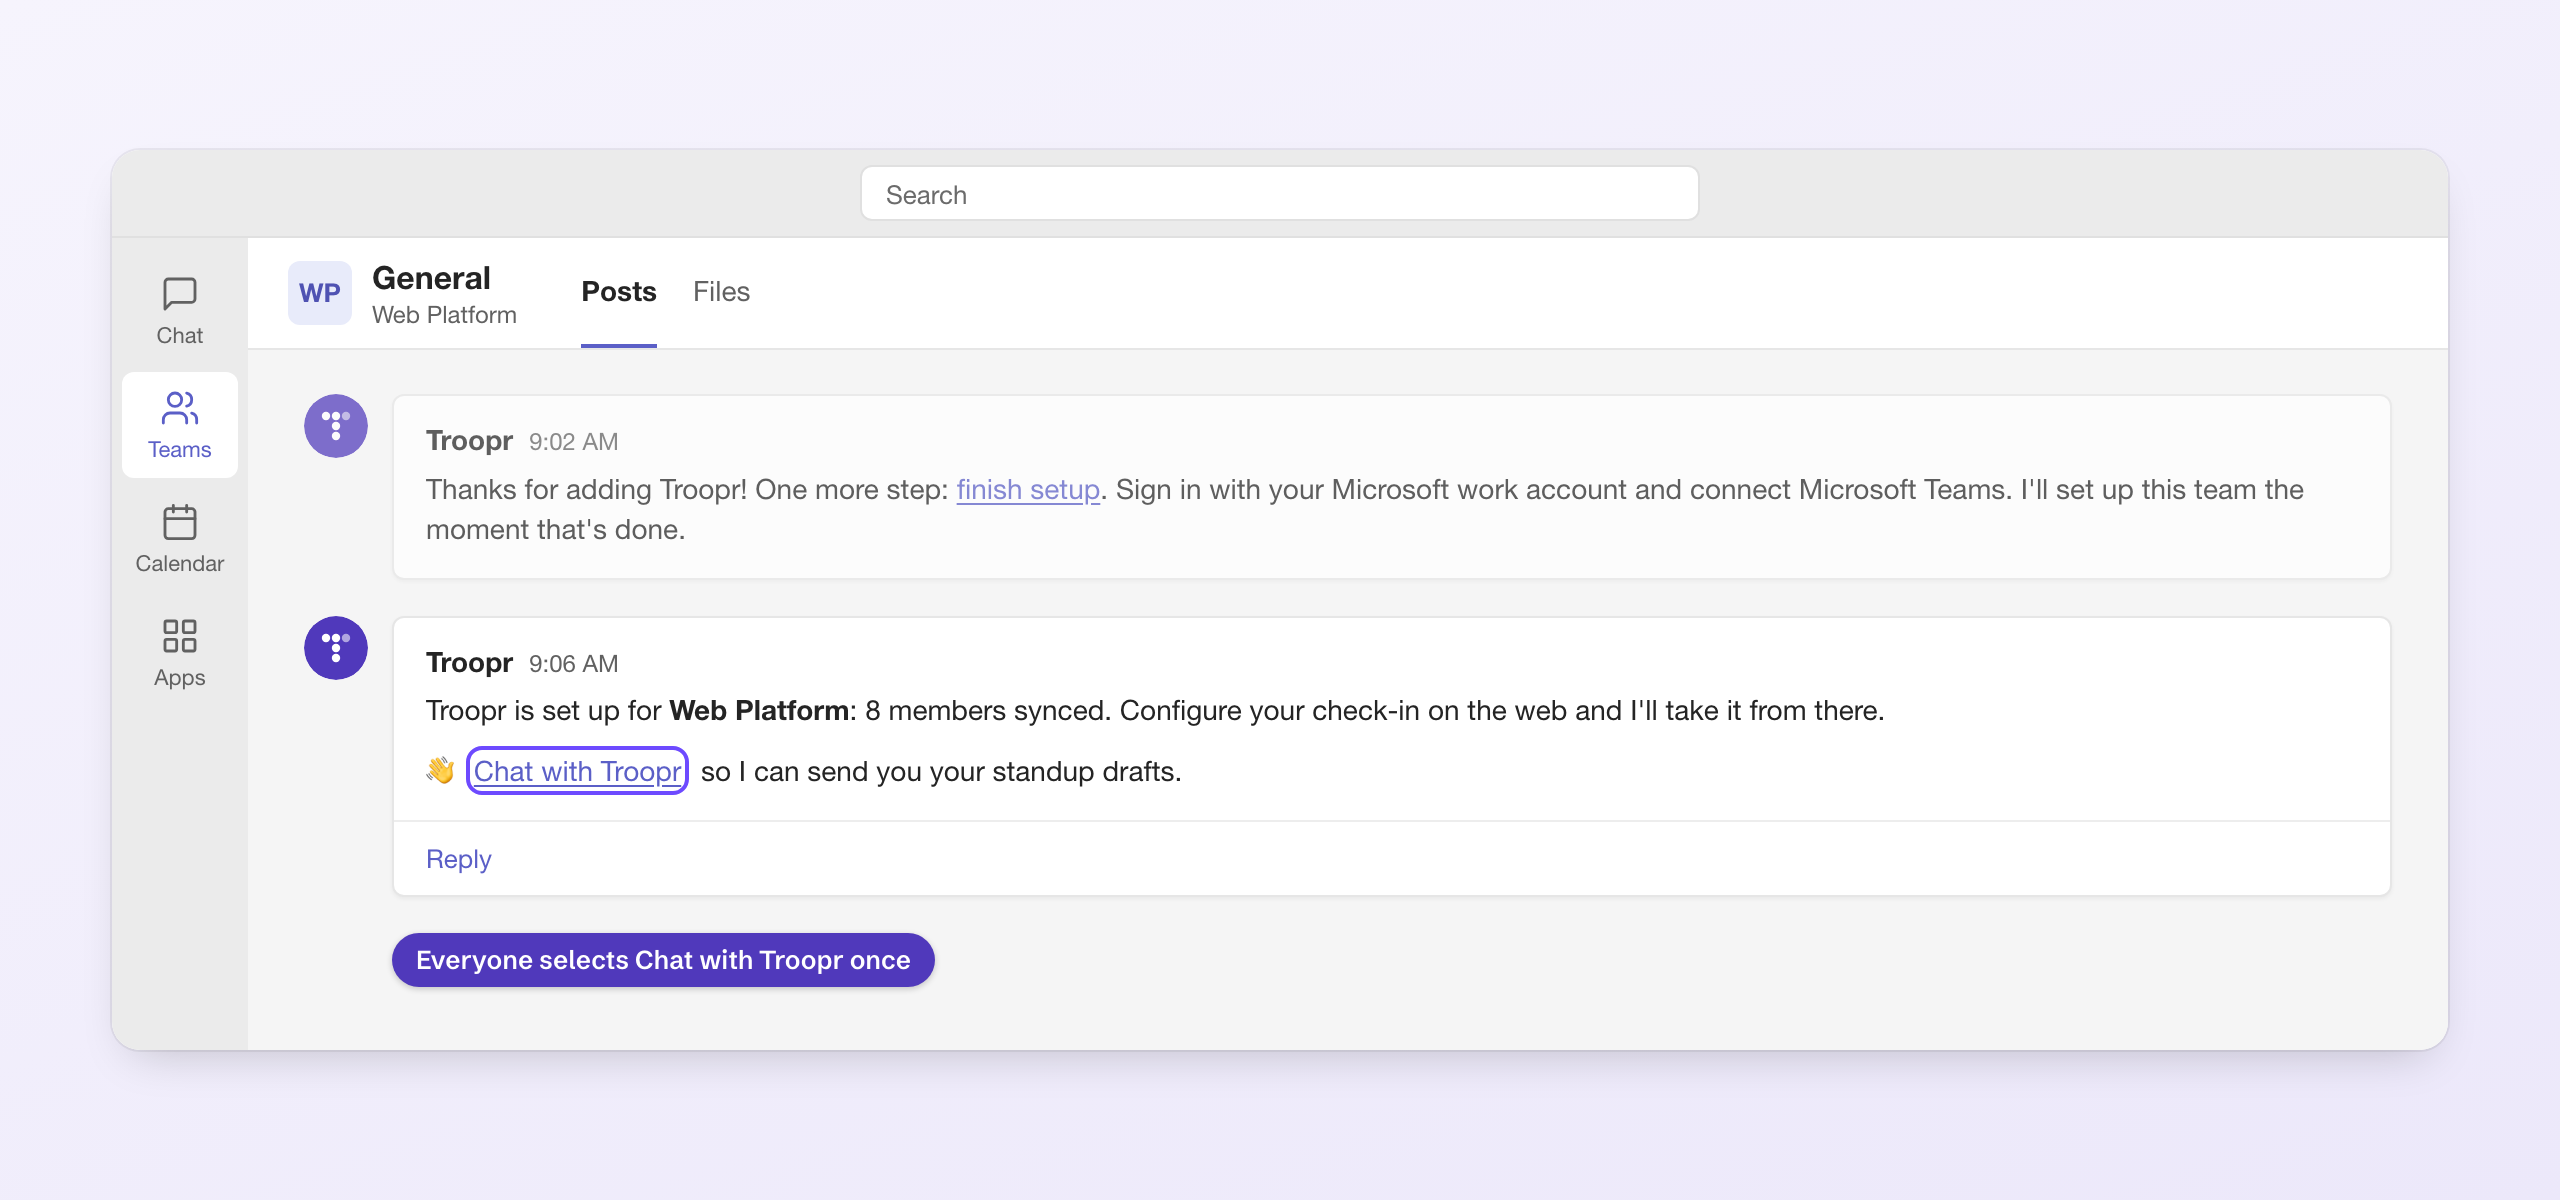Click the WP team avatar
Image resolution: width=2560 pixels, height=1200 pixels.
coord(320,293)
